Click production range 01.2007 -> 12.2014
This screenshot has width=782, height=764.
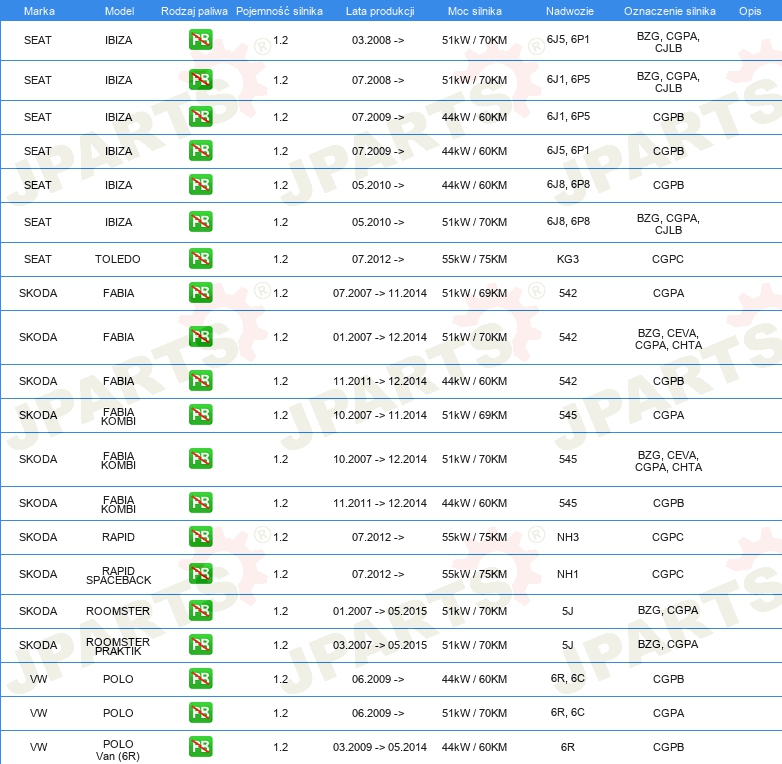tap(380, 337)
